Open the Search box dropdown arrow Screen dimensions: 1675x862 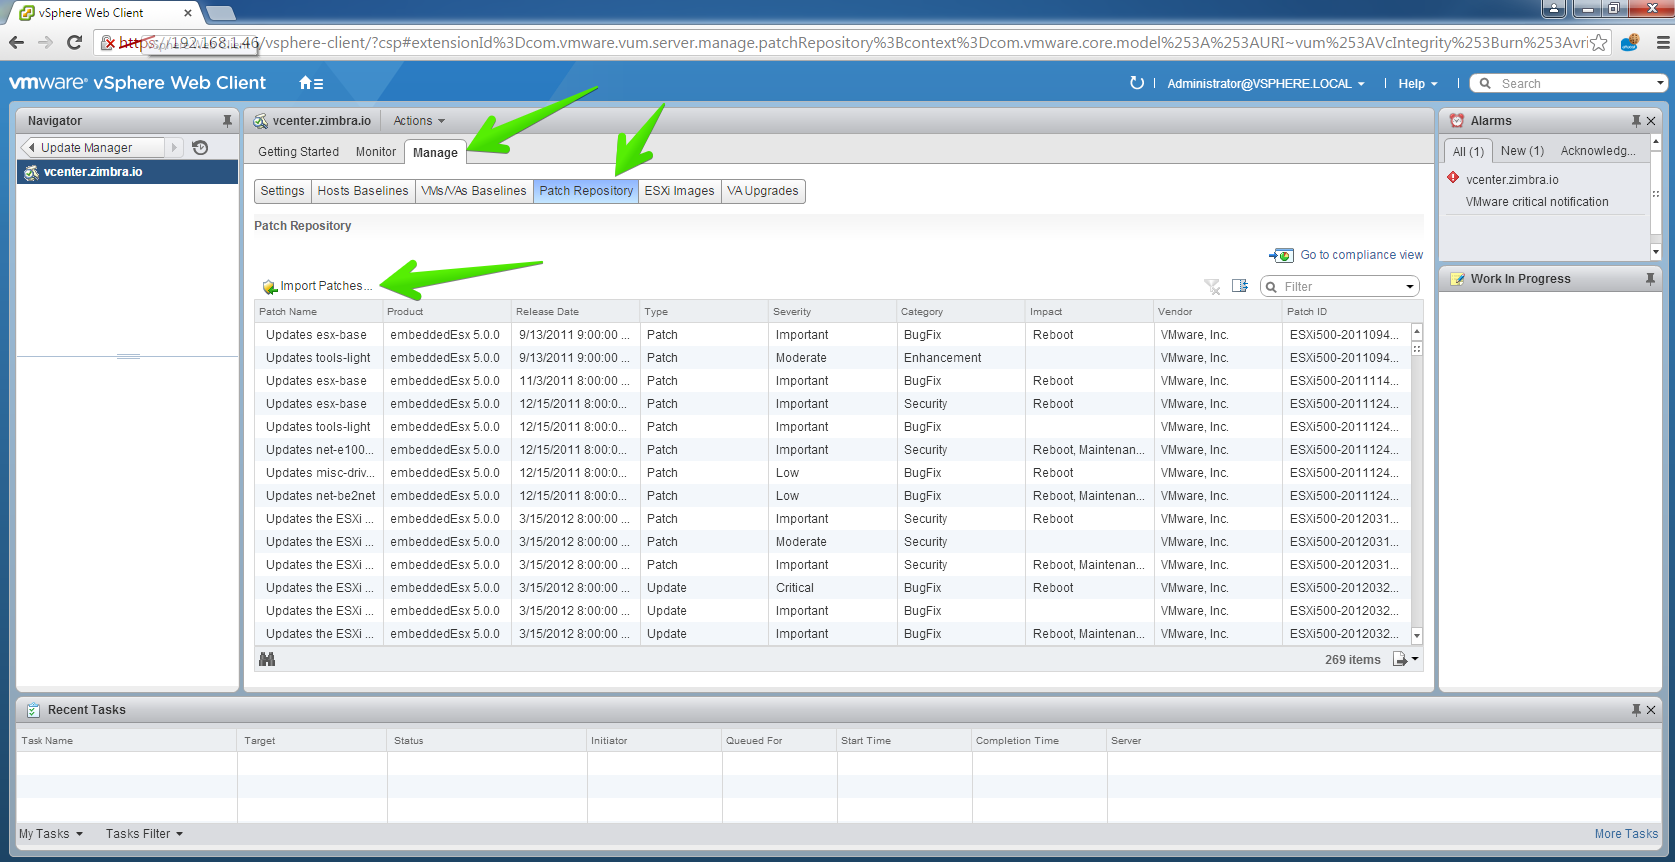[x=1661, y=84]
